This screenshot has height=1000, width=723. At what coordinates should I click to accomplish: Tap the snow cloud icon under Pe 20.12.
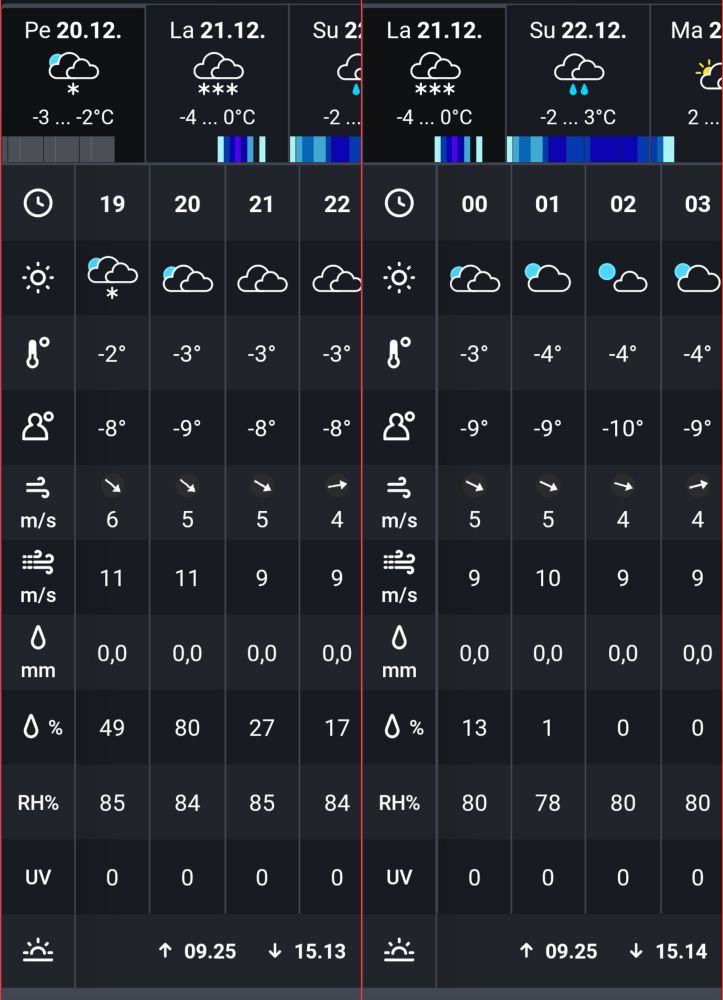point(73,73)
